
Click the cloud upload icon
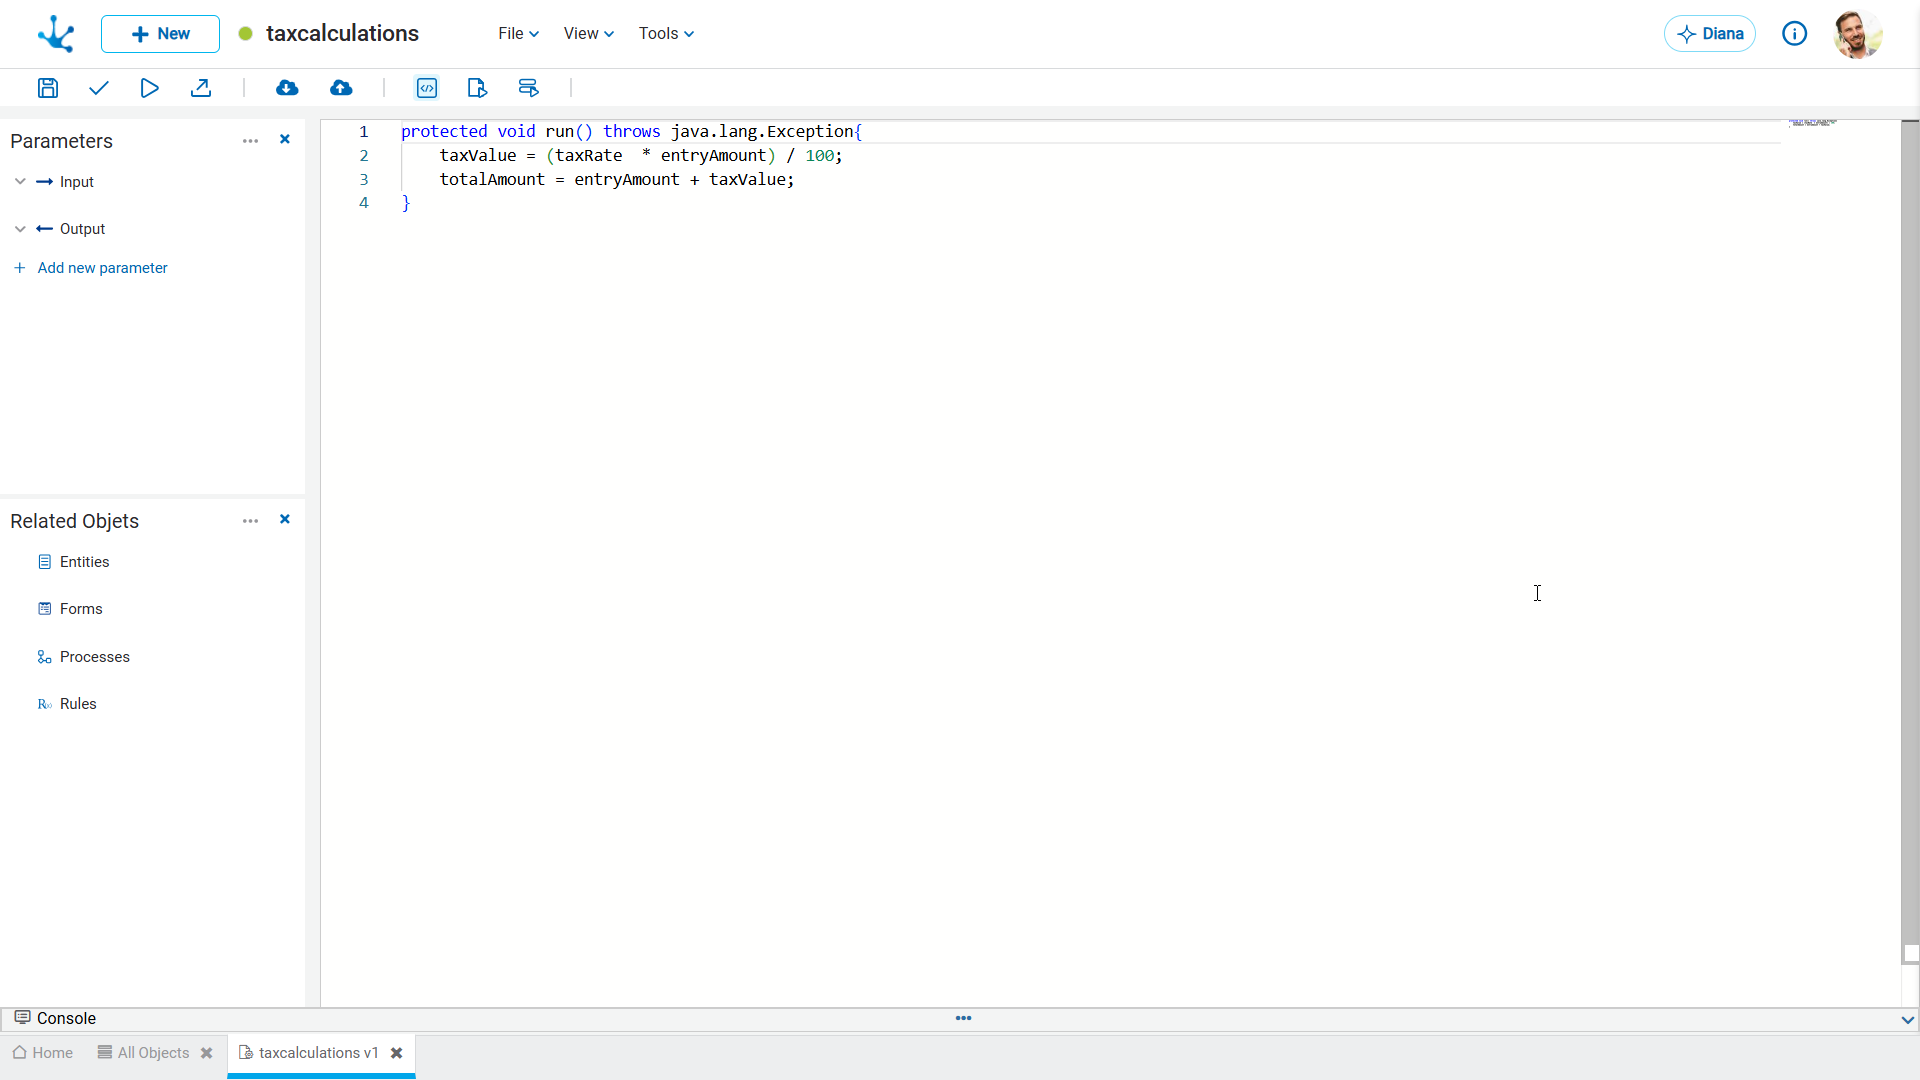[x=341, y=88]
